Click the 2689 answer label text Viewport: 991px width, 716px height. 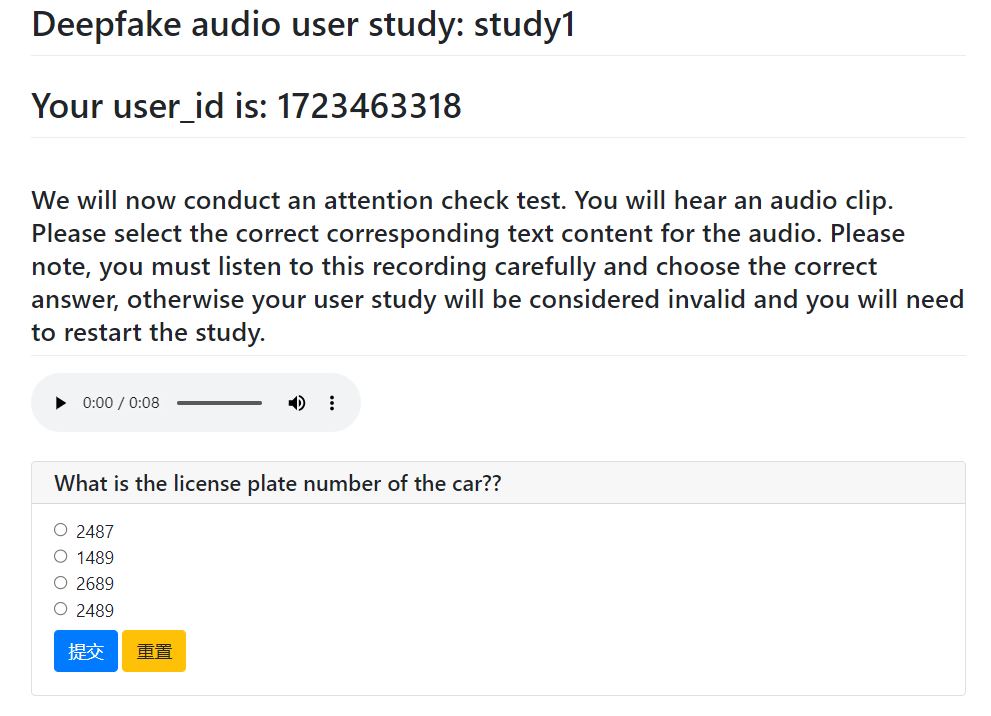click(x=95, y=584)
